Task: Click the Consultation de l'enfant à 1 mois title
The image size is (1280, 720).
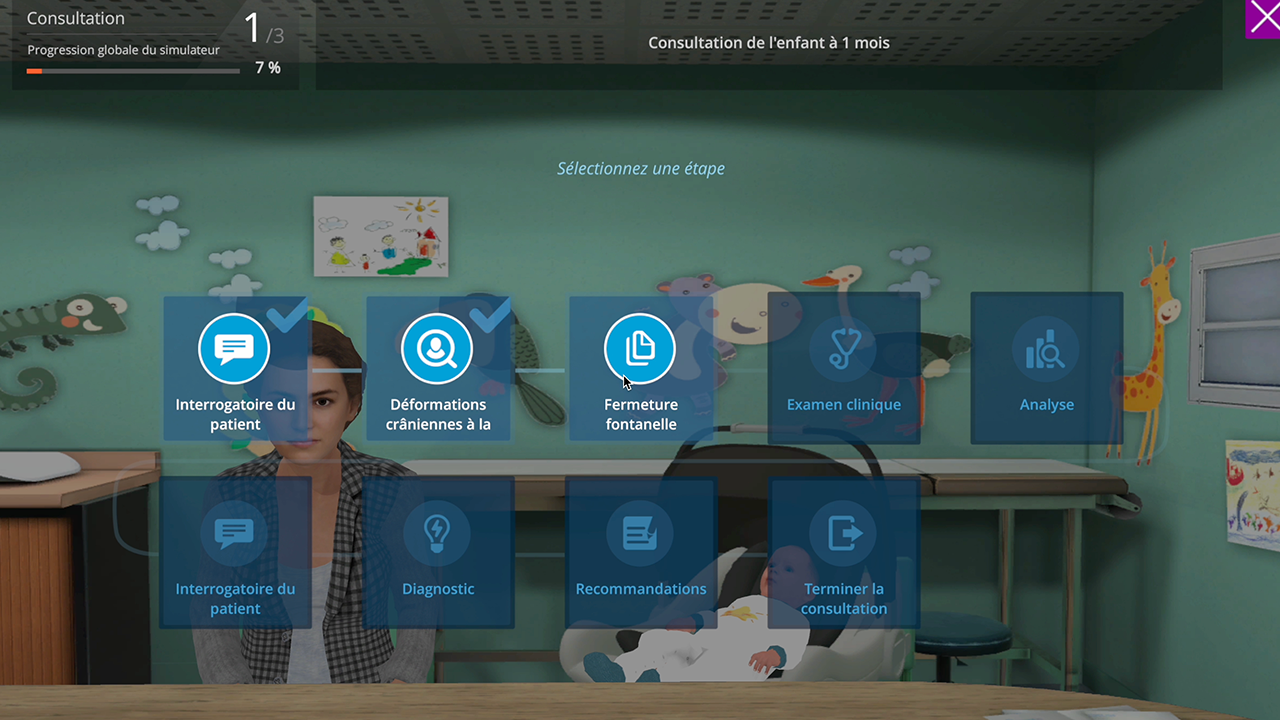Action: pos(769,43)
